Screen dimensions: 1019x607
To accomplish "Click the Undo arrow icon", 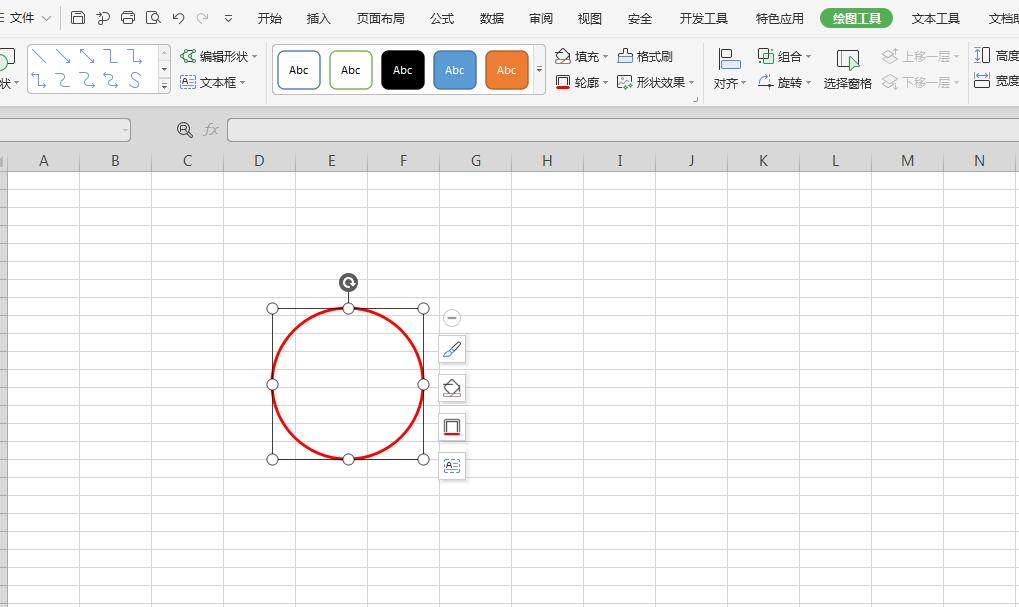I will pyautogui.click(x=179, y=18).
